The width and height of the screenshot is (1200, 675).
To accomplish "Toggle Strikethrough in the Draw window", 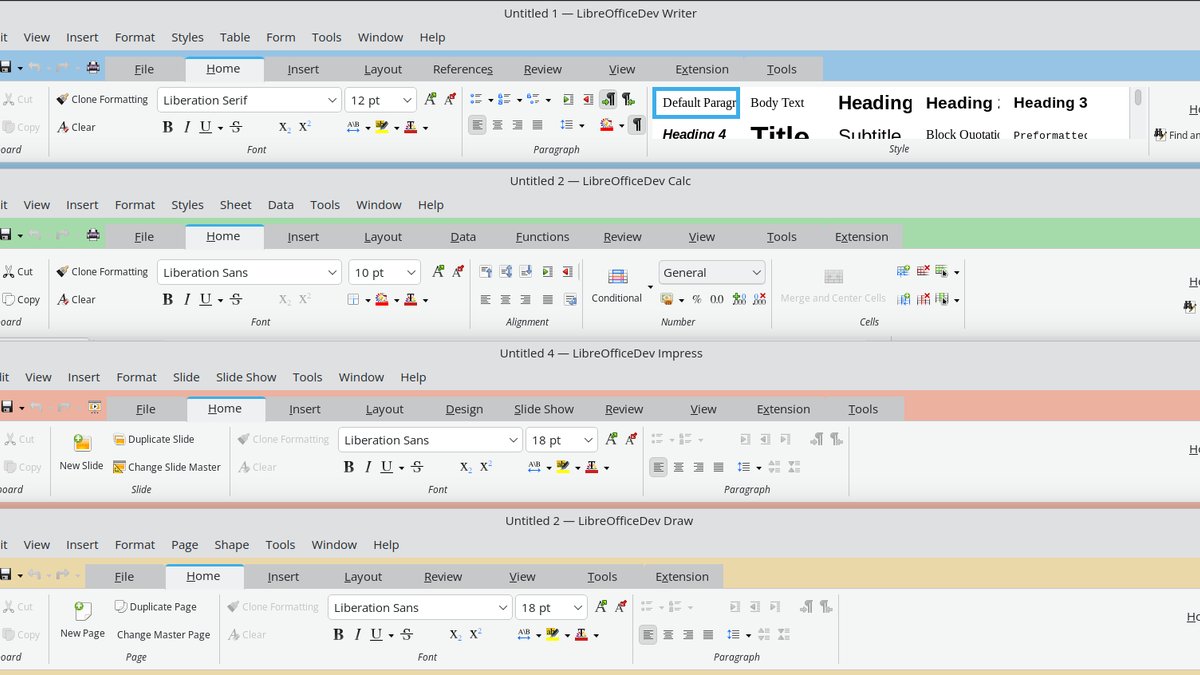I will [406, 634].
